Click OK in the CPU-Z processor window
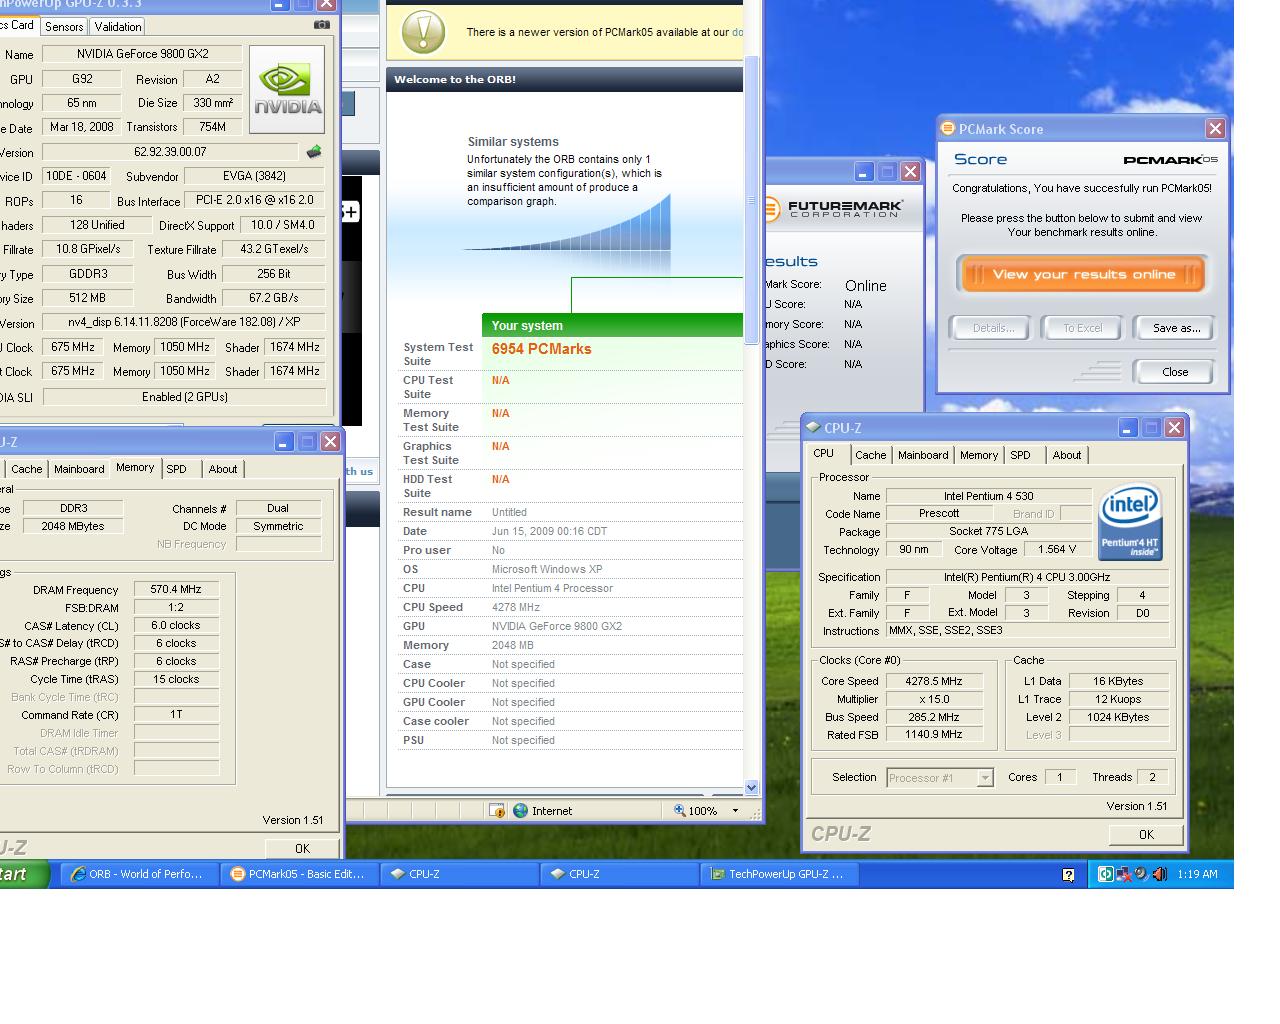 click(x=1146, y=835)
